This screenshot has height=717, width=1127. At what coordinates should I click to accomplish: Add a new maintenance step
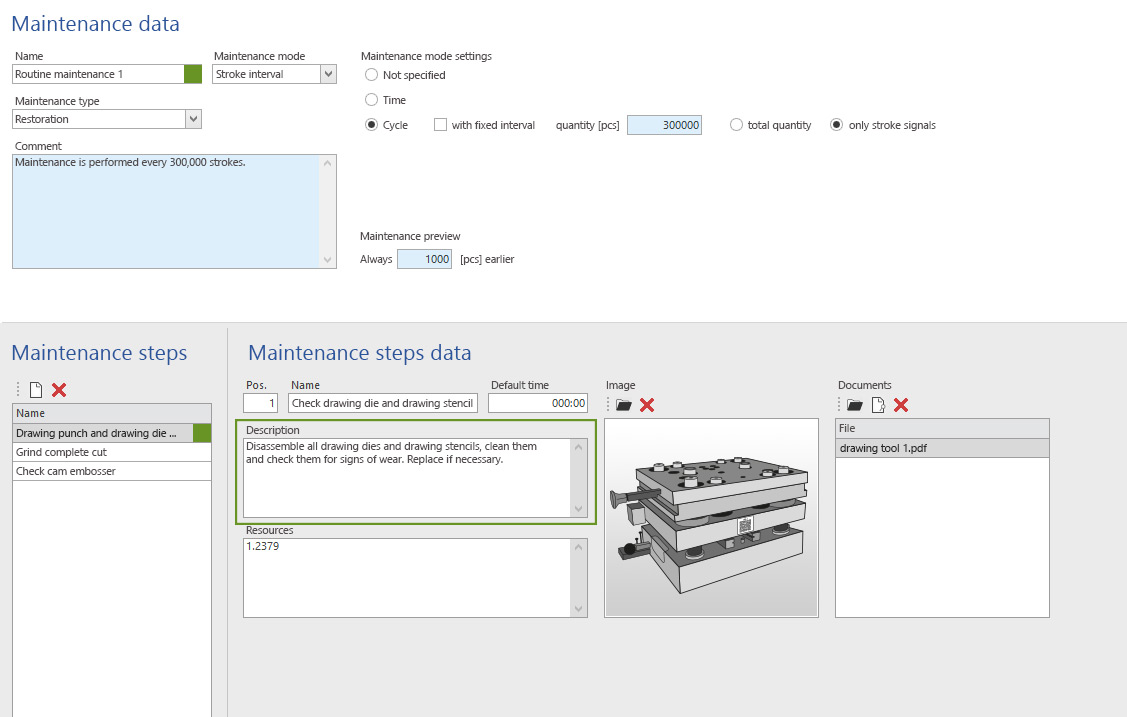click(x=36, y=390)
